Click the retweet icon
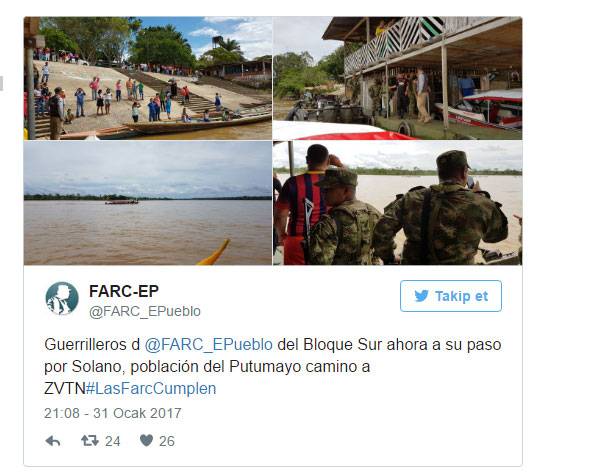The image size is (593, 474). [x=90, y=440]
